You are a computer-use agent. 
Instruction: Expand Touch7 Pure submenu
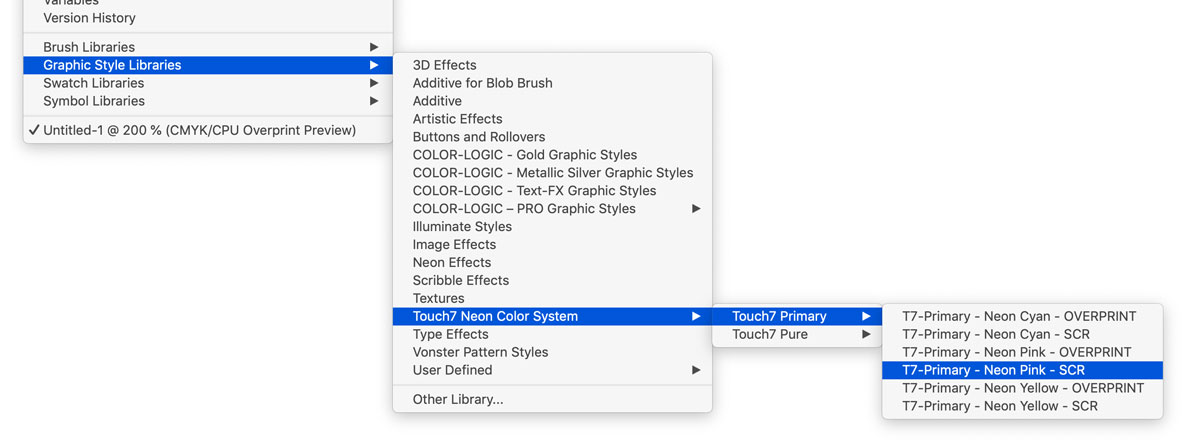pos(797,335)
